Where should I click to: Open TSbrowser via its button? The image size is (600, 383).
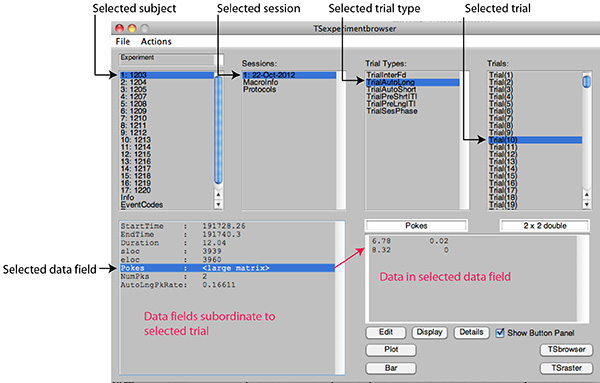[566, 349]
